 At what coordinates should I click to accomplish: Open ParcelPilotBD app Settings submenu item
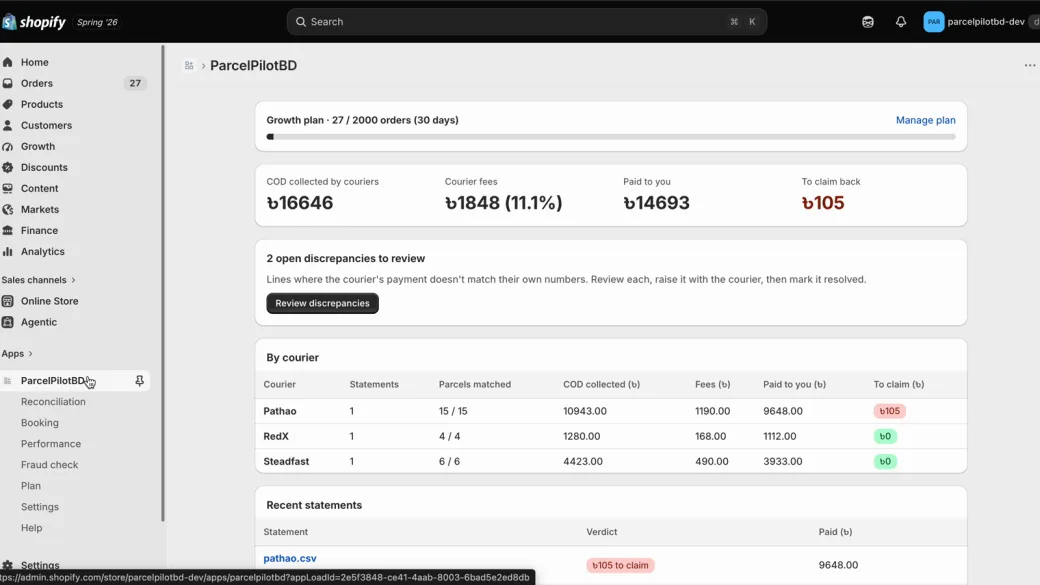tap(40, 507)
